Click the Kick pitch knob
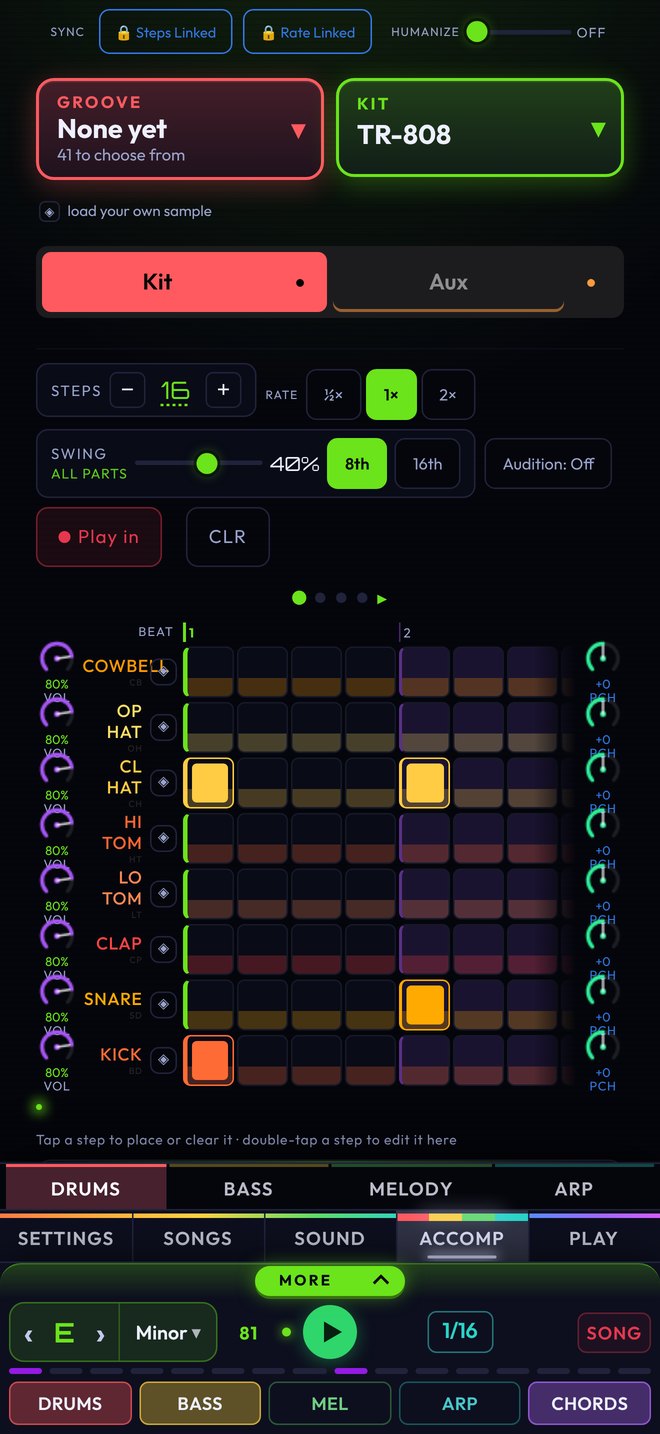The image size is (660, 1434). [602, 1047]
